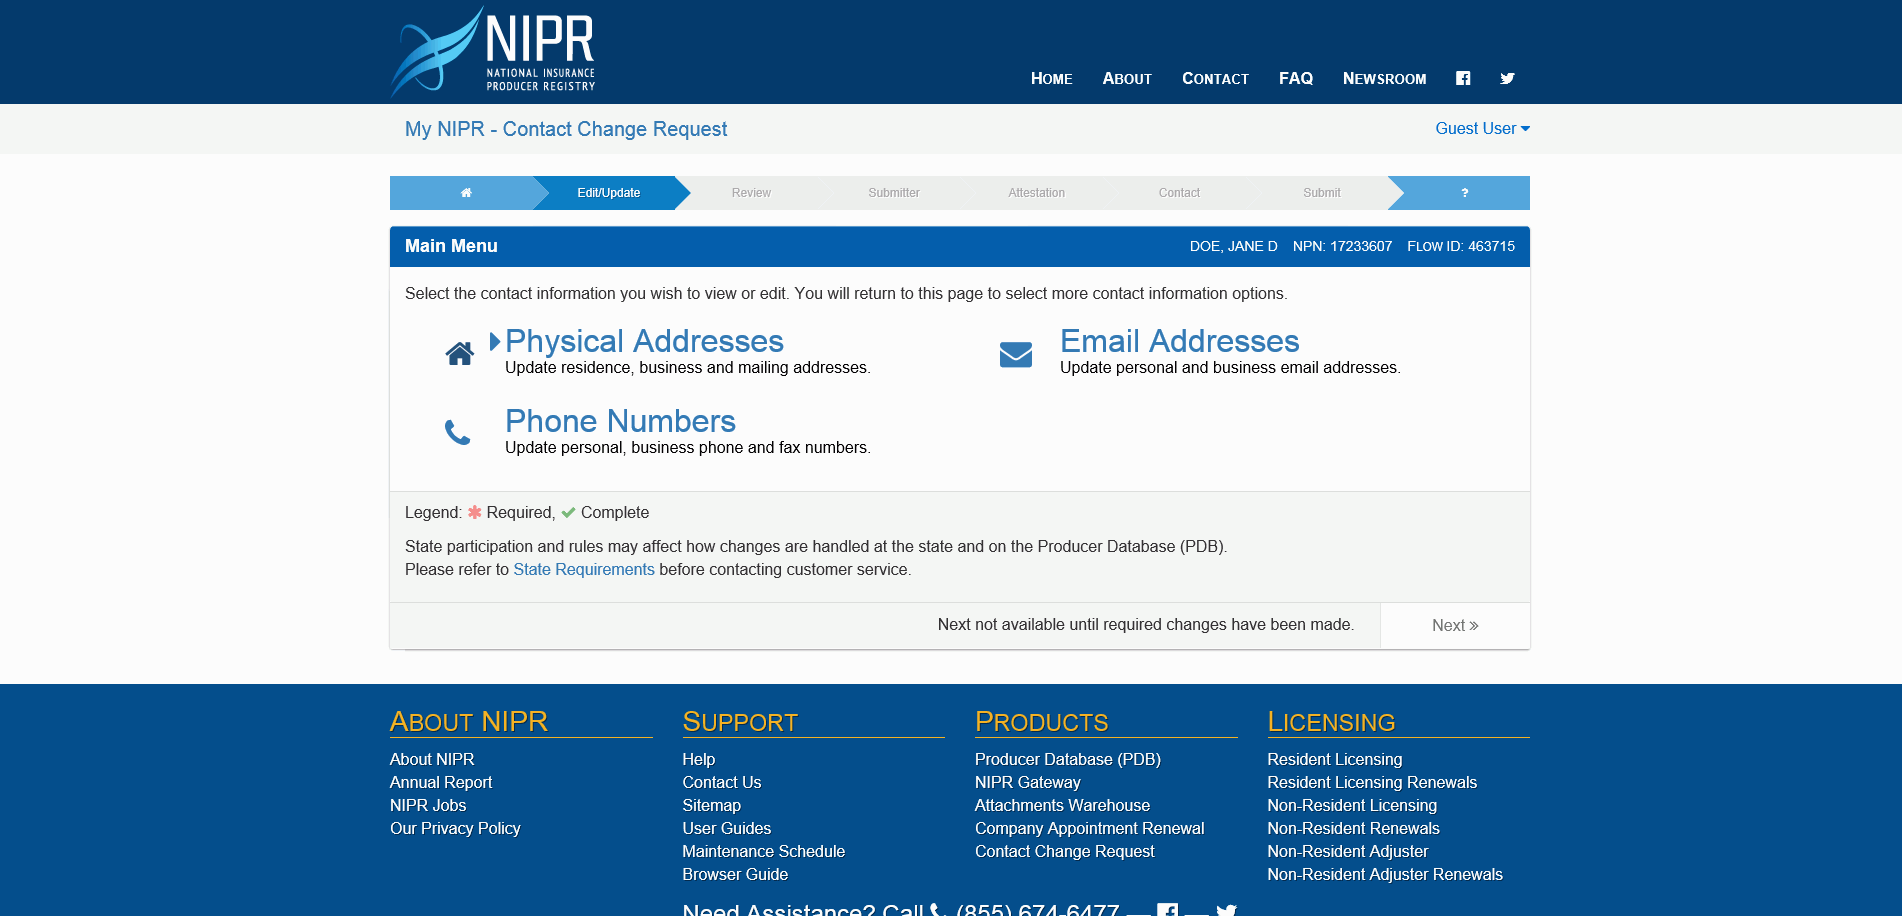1902x916 pixels.
Task: Open Resident Licensing footer link
Action: click(x=1334, y=759)
